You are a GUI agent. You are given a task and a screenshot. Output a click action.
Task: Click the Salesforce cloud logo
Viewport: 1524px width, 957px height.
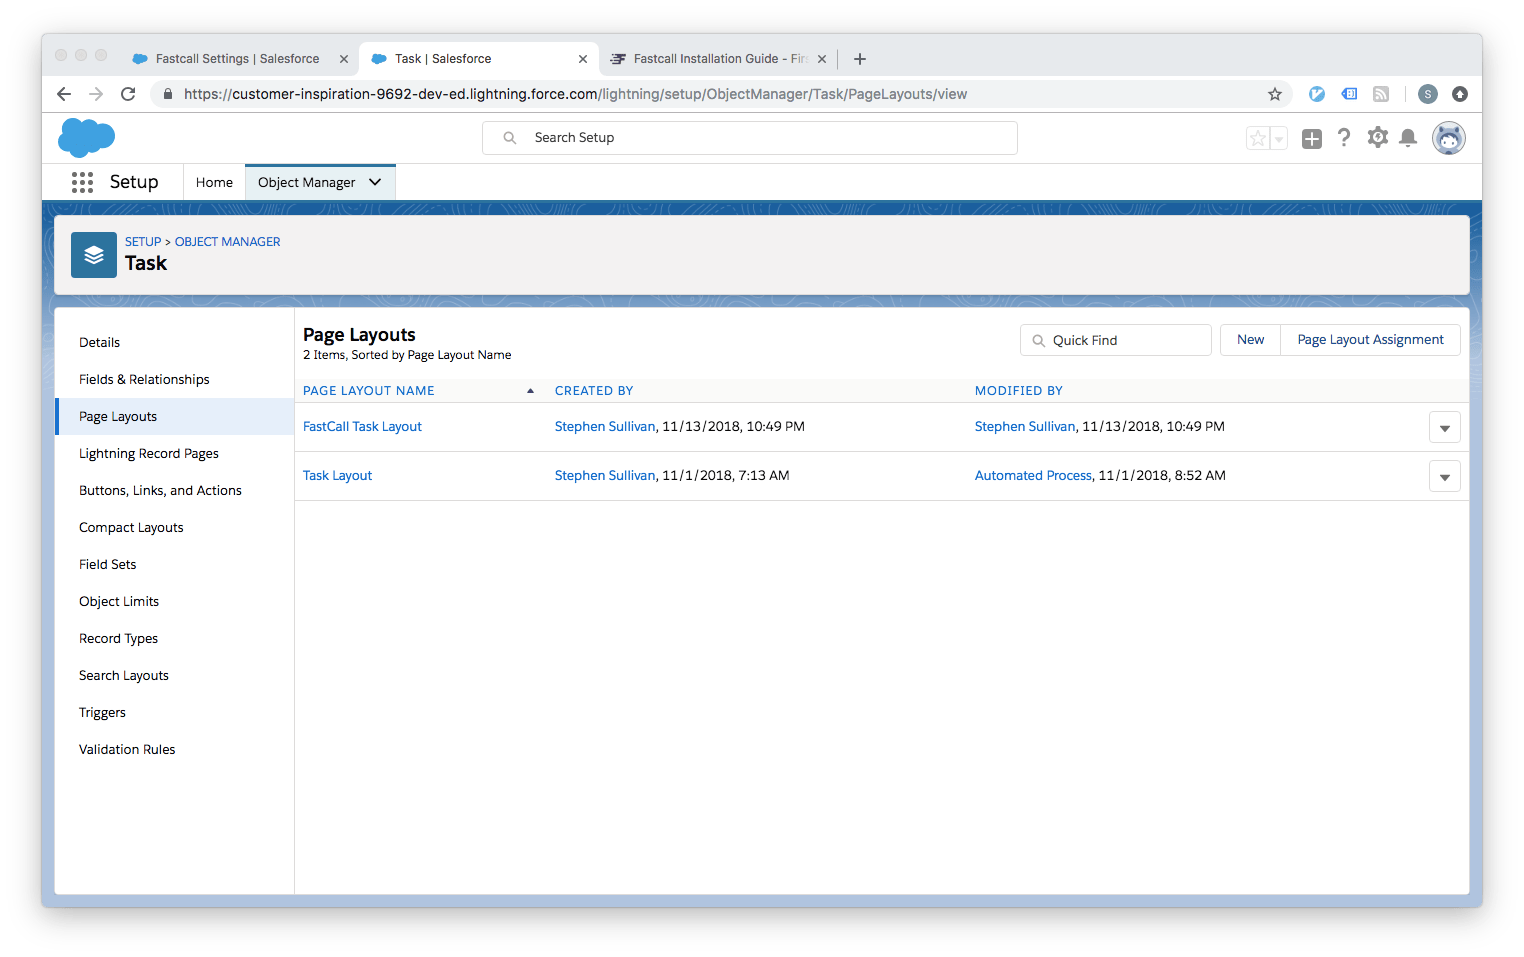point(86,137)
